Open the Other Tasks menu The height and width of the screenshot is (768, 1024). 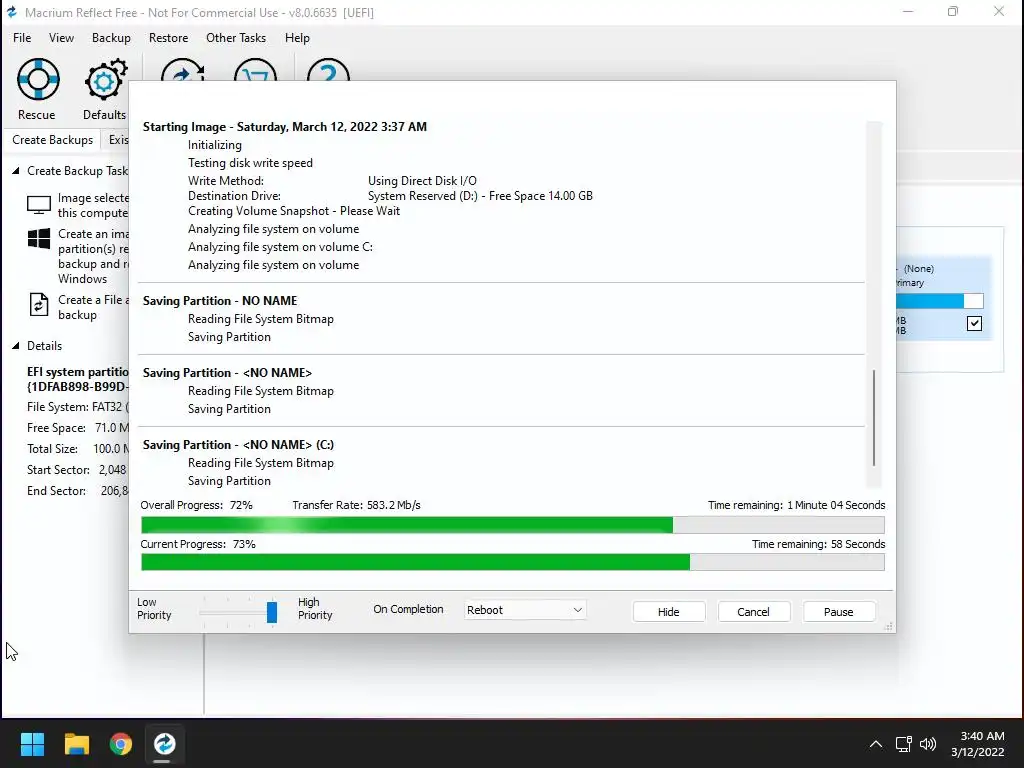(x=236, y=38)
